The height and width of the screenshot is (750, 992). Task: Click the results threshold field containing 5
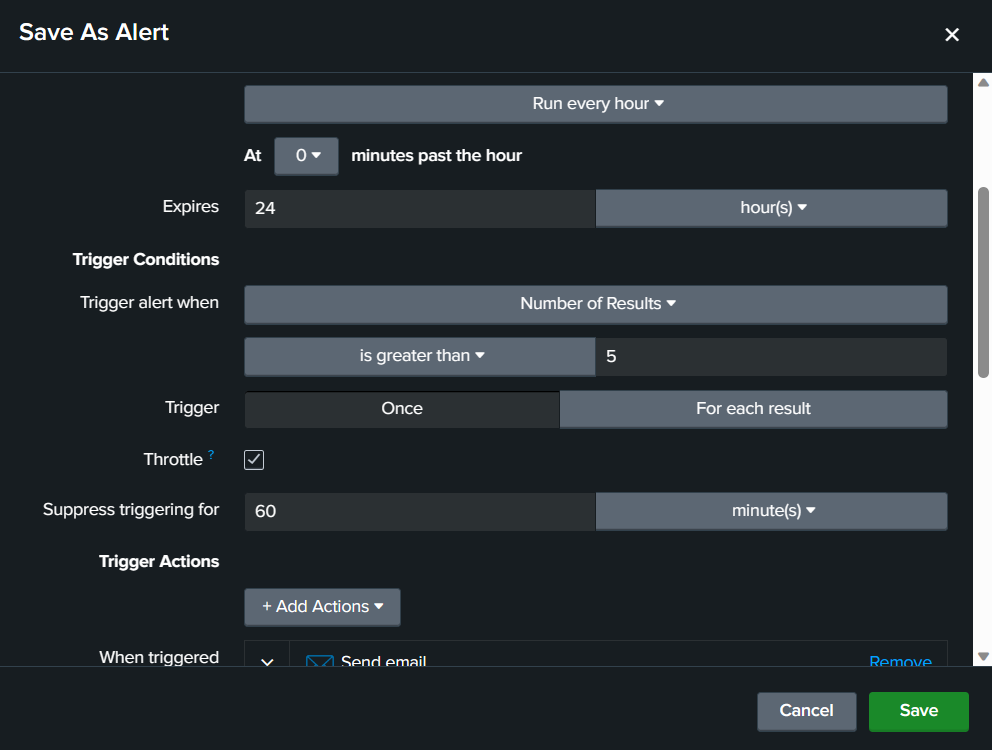(771, 356)
